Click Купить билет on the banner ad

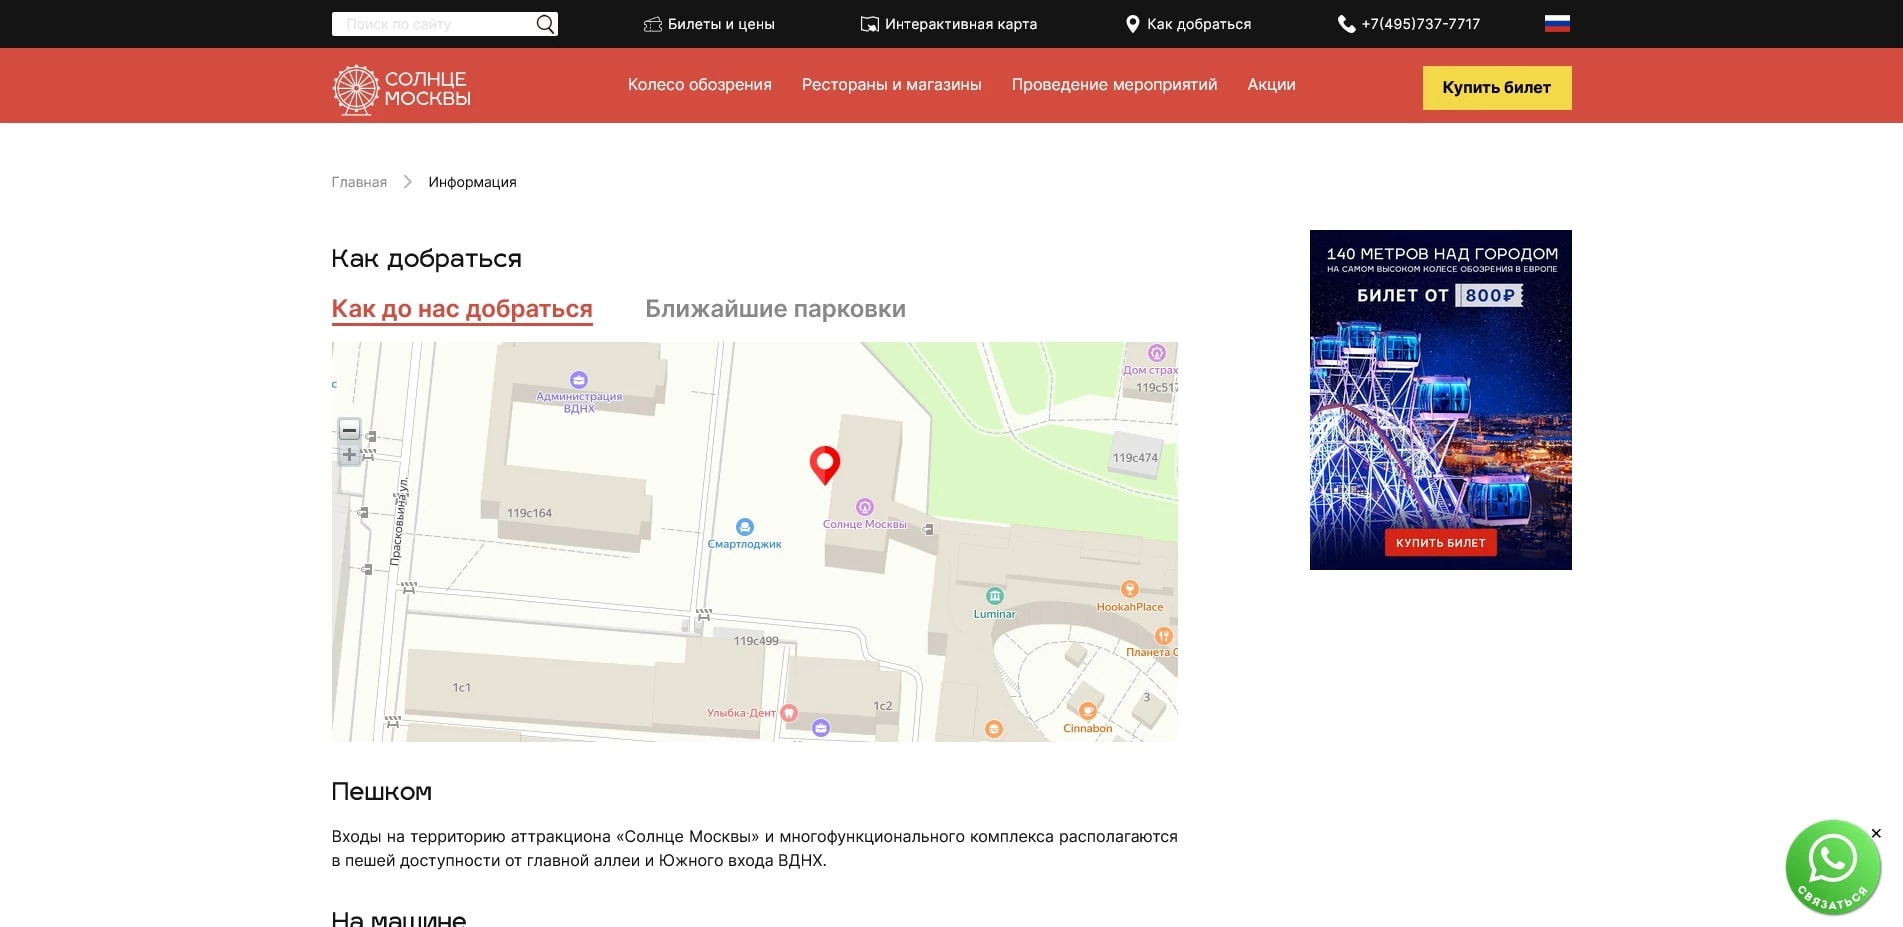coord(1440,542)
